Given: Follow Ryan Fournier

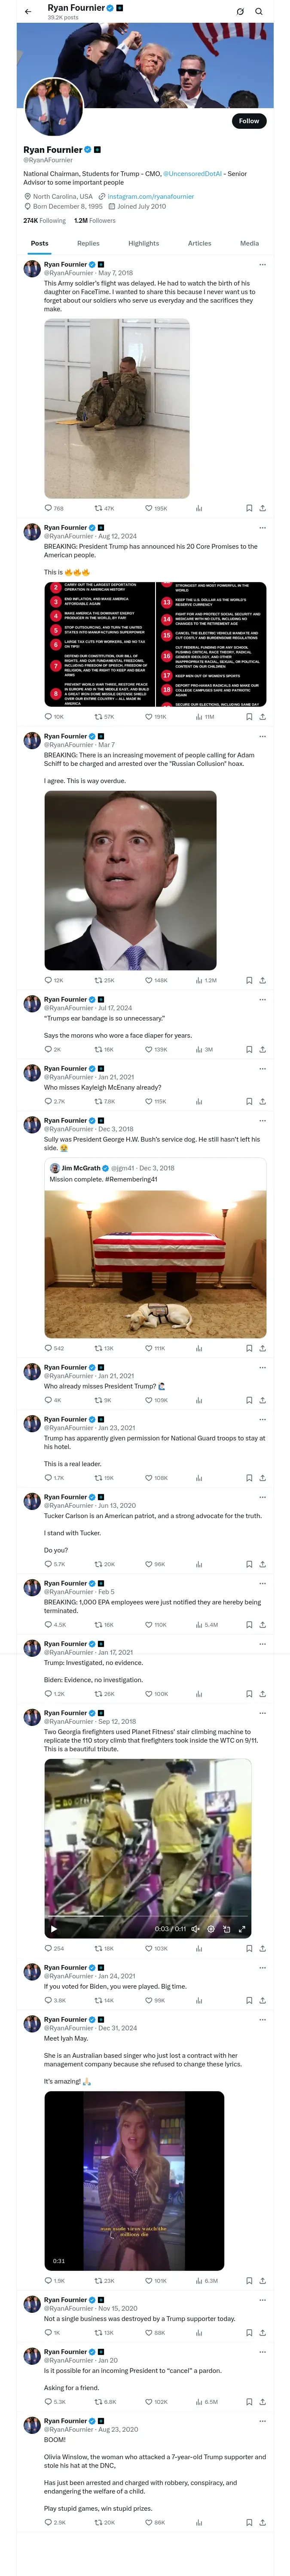Looking at the screenshot, I should (248, 121).
